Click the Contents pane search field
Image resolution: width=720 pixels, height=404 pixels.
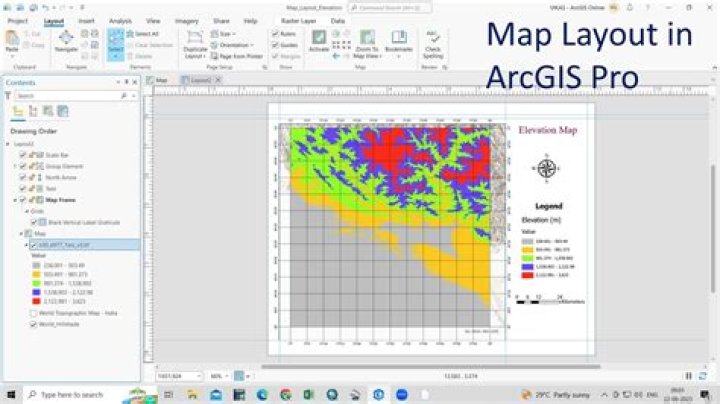71,95
